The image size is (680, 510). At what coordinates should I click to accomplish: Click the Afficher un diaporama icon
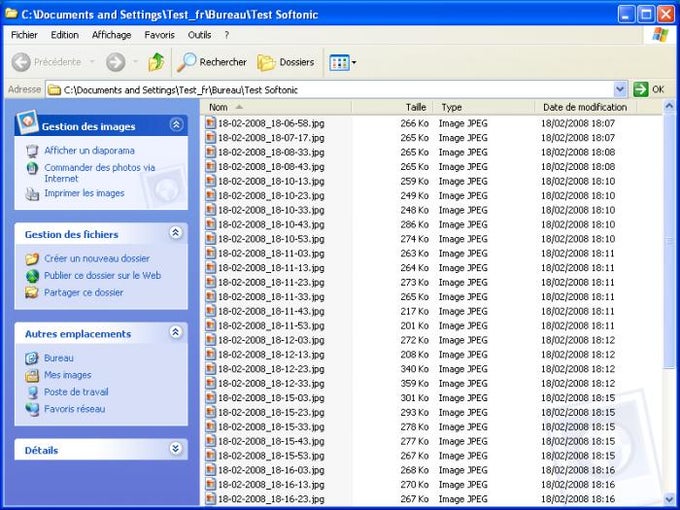point(32,151)
